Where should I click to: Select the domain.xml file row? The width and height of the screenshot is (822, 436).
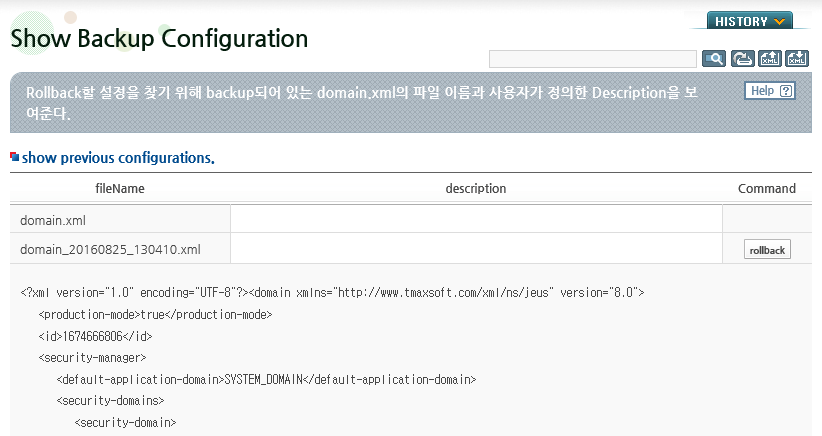(410, 220)
